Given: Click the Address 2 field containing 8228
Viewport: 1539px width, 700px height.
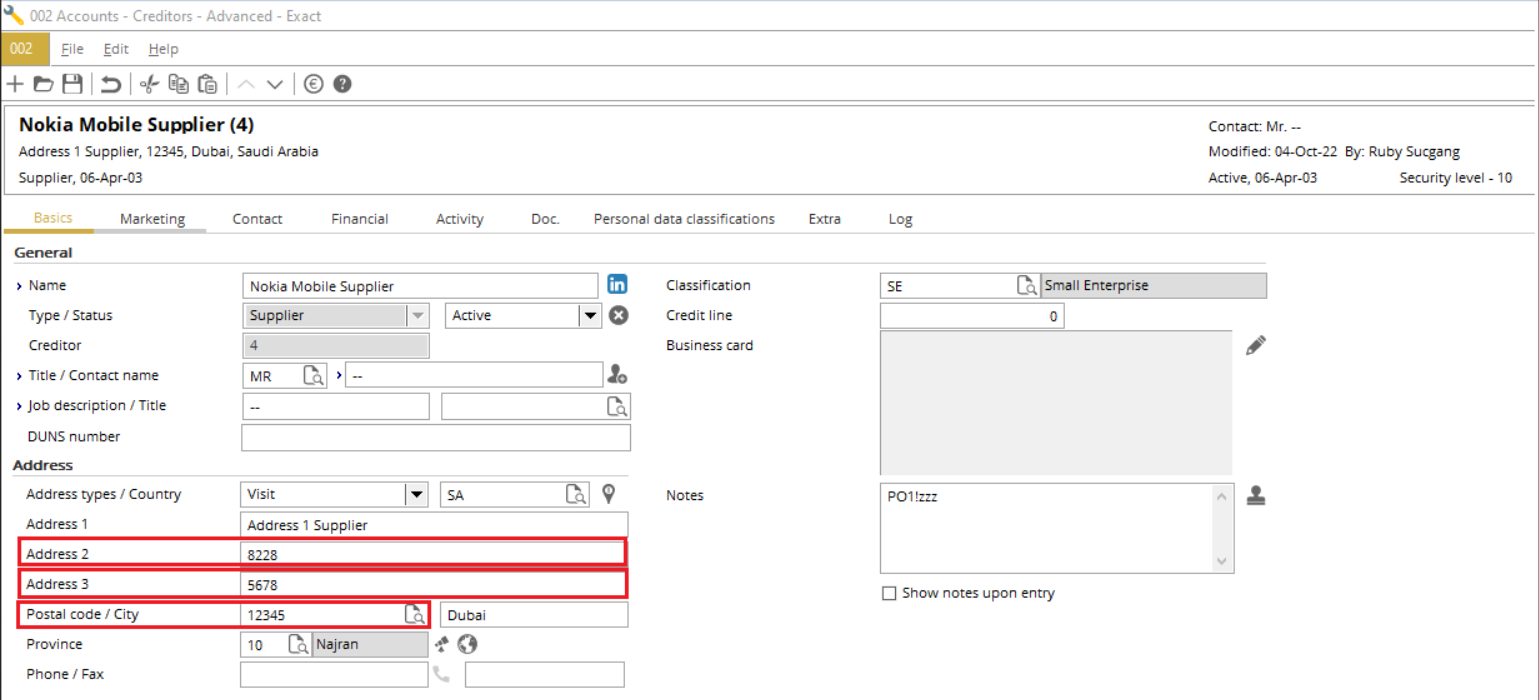Looking at the screenshot, I should [x=432, y=553].
